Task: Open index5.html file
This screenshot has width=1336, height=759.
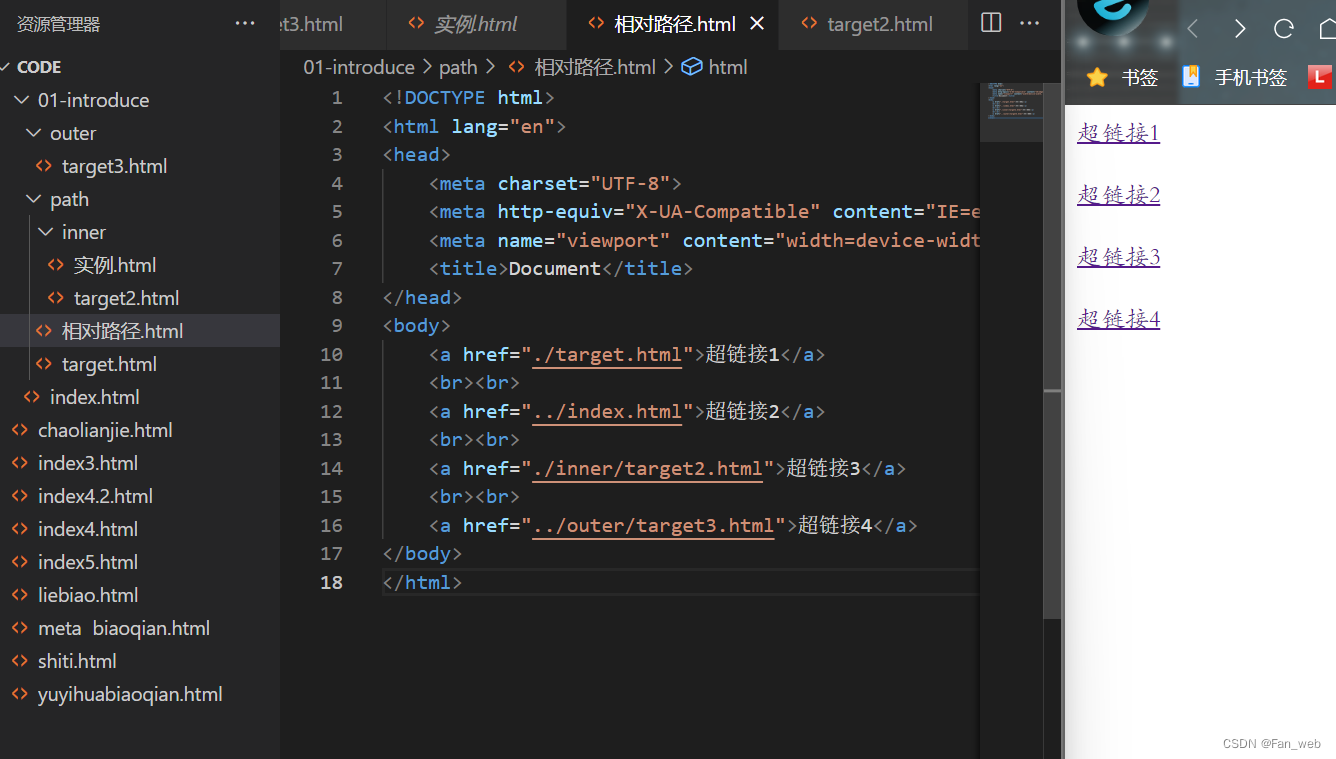Action: pos(88,562)
